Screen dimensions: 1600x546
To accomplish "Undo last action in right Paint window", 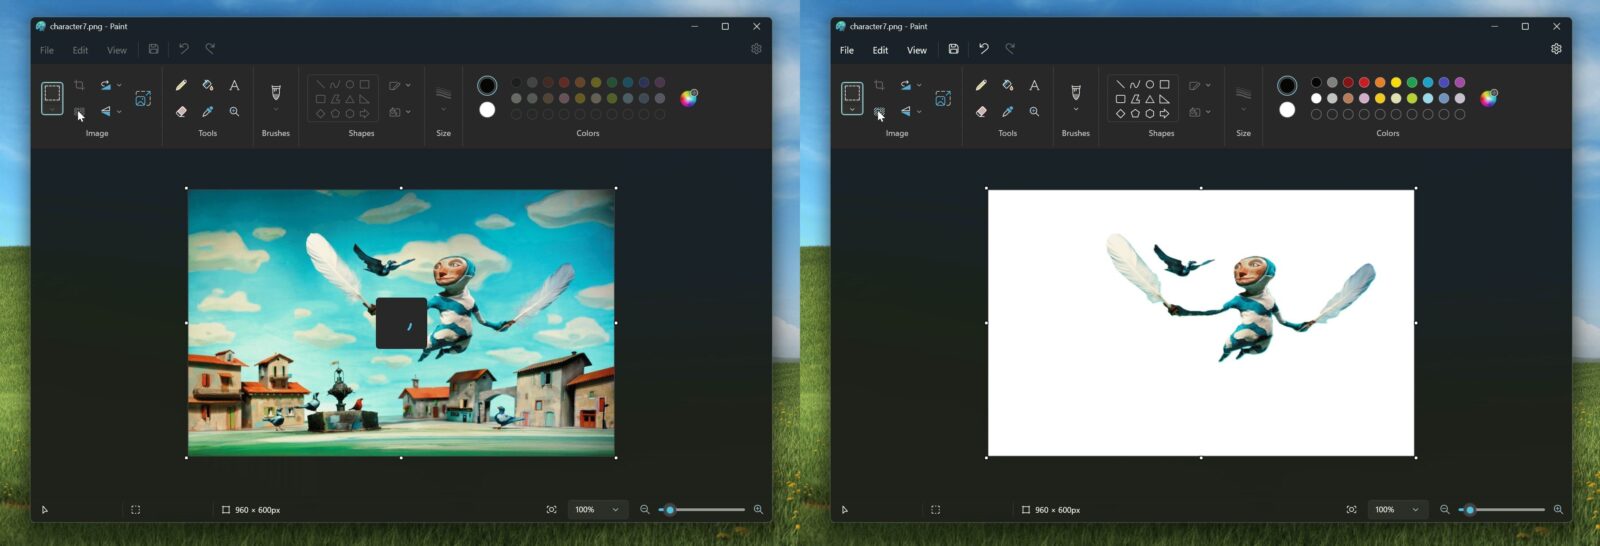I will point(984,49).
